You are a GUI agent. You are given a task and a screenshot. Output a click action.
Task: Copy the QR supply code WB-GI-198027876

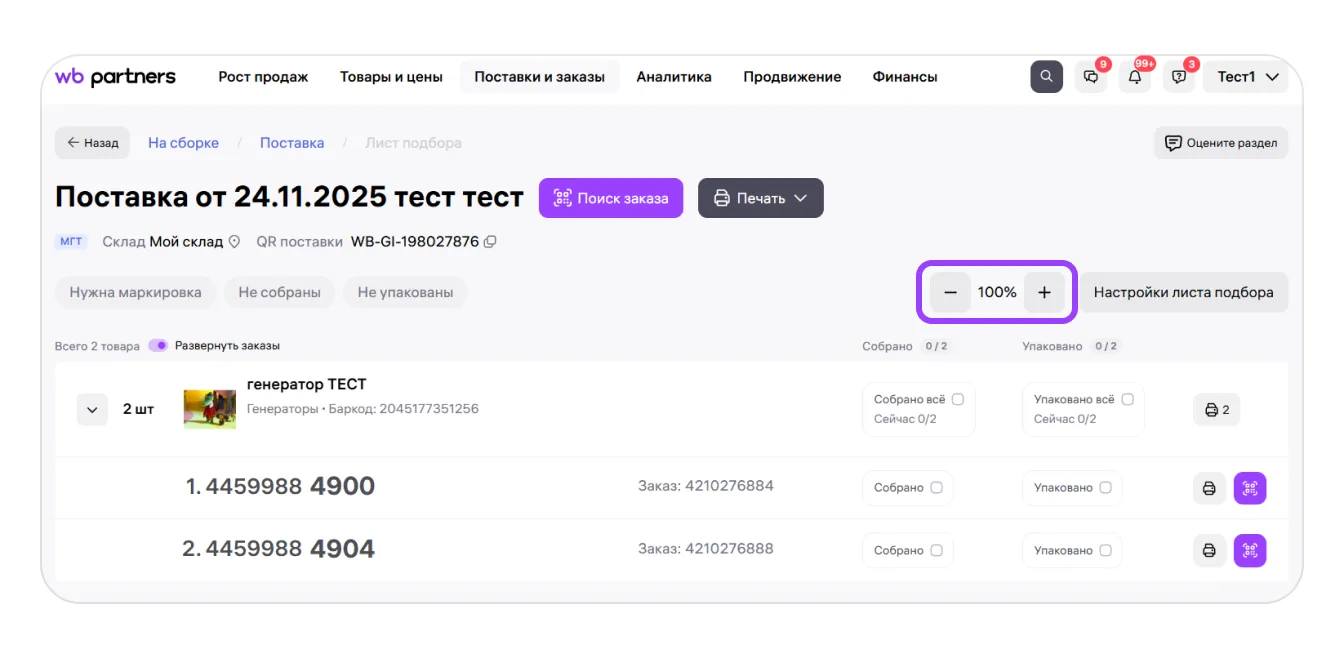pos(490,242)
